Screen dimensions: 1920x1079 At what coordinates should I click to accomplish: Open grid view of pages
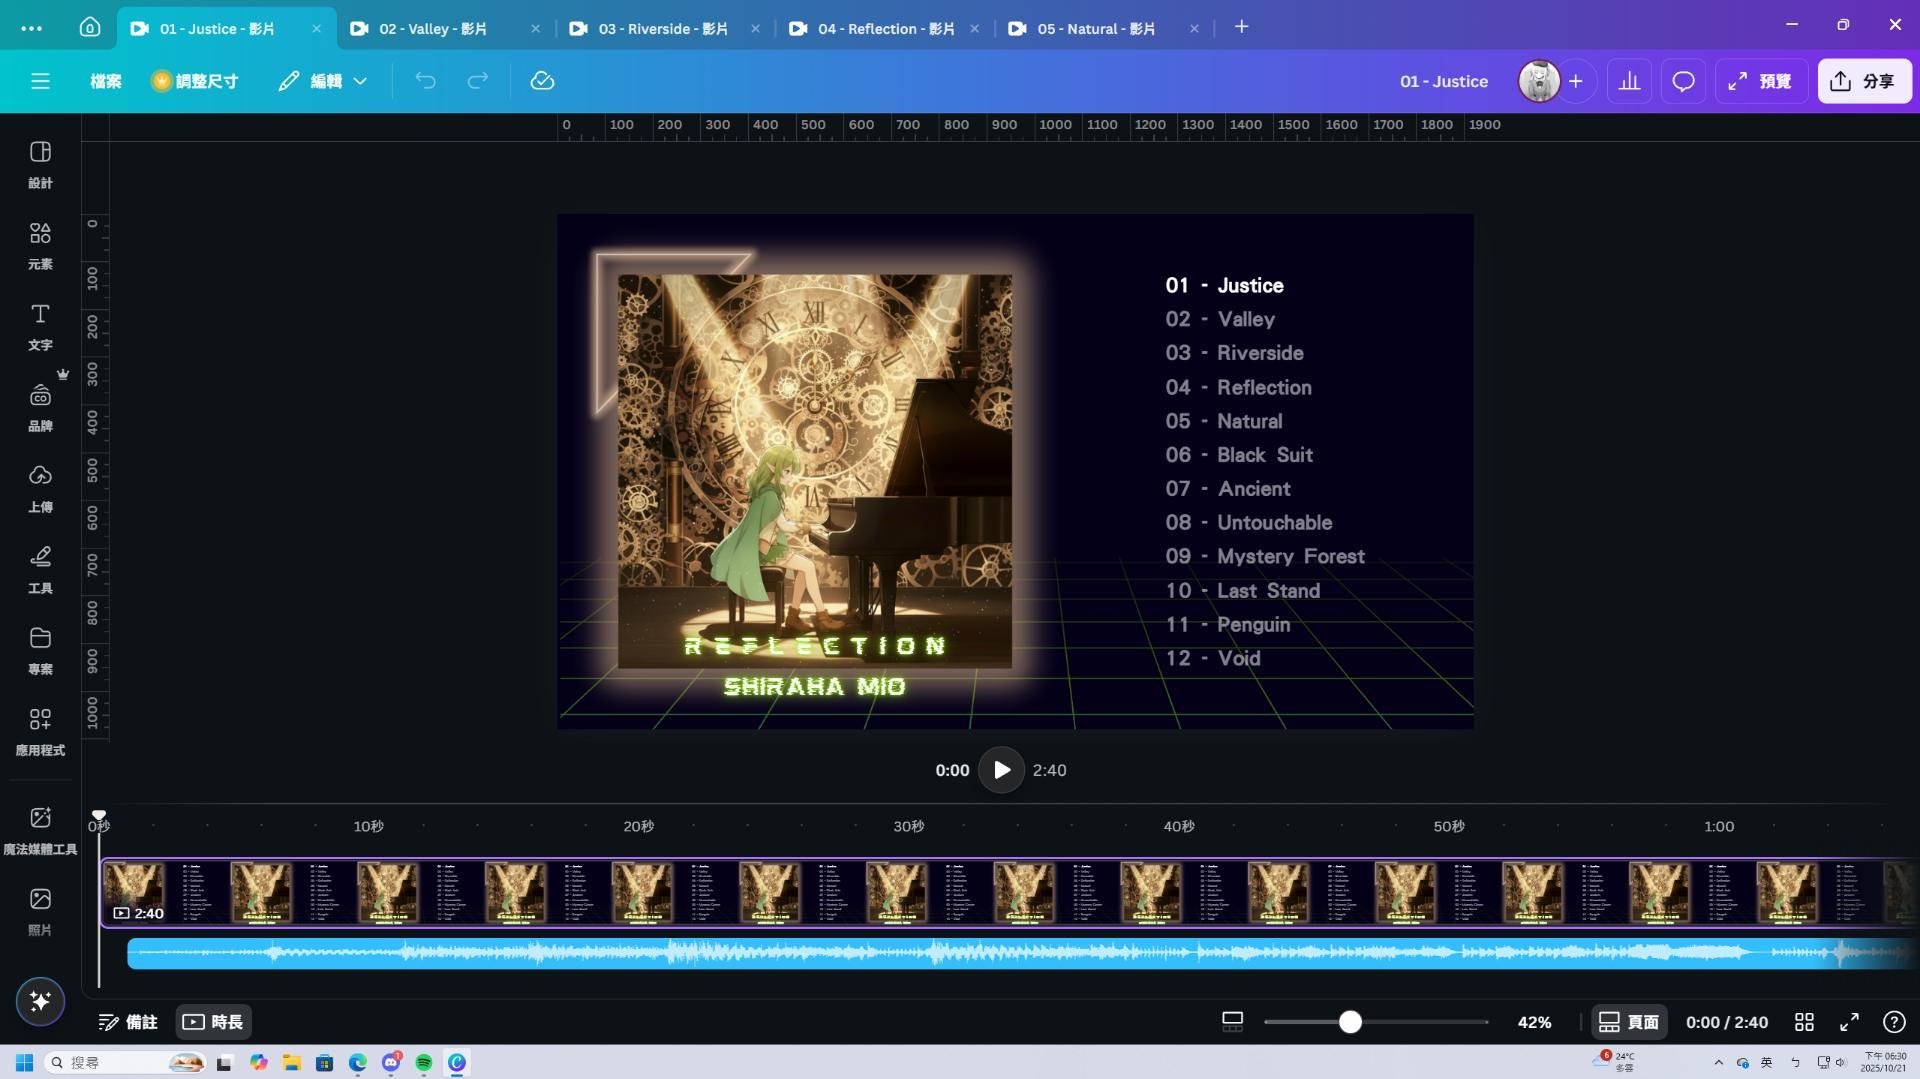point(1804,1022)
